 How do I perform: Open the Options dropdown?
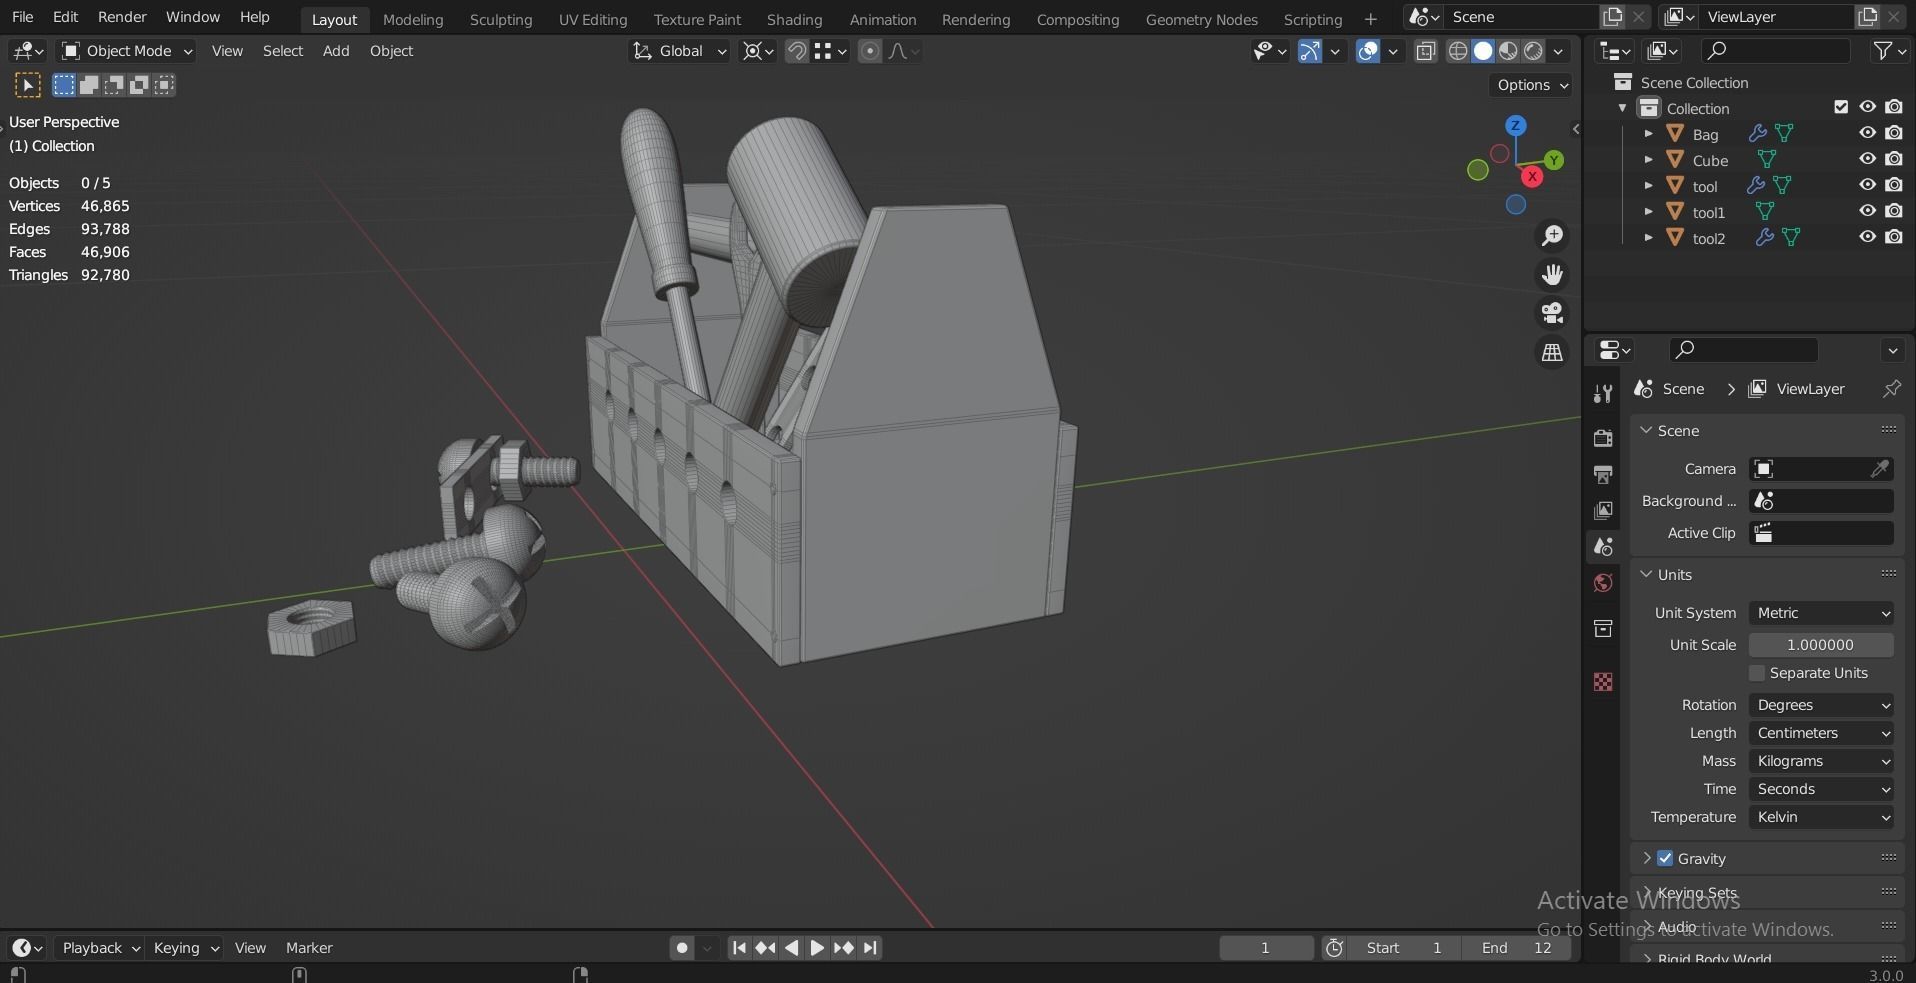point(1530,85)
